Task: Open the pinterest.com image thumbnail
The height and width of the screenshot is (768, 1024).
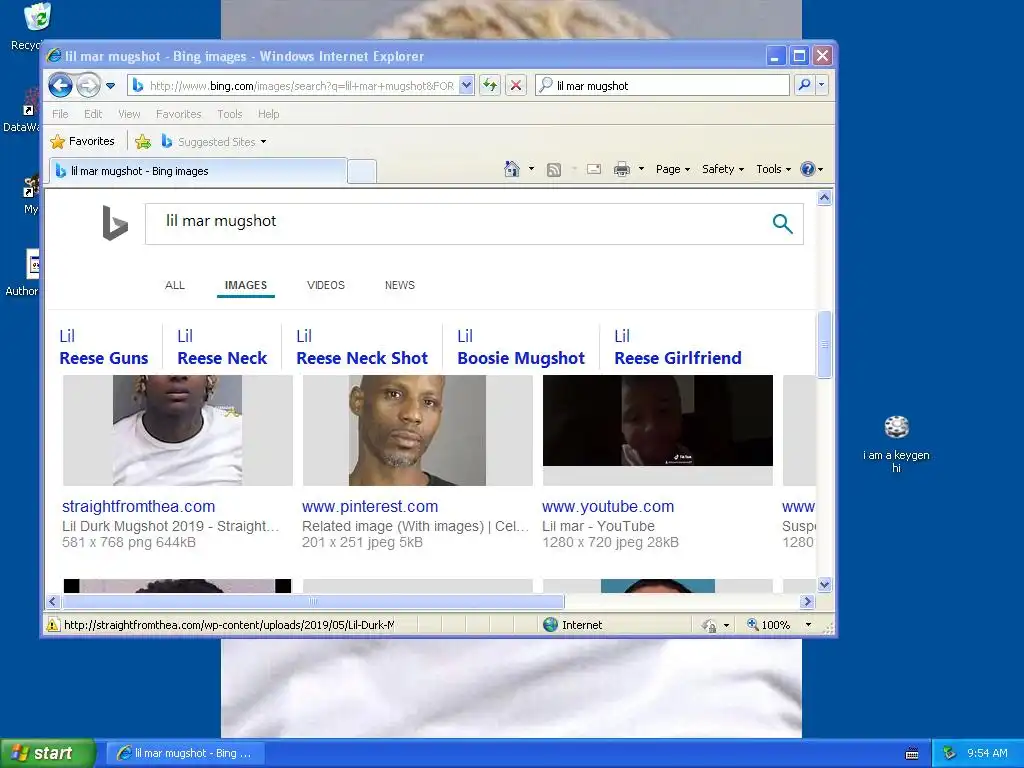Action: coord(417,430)
